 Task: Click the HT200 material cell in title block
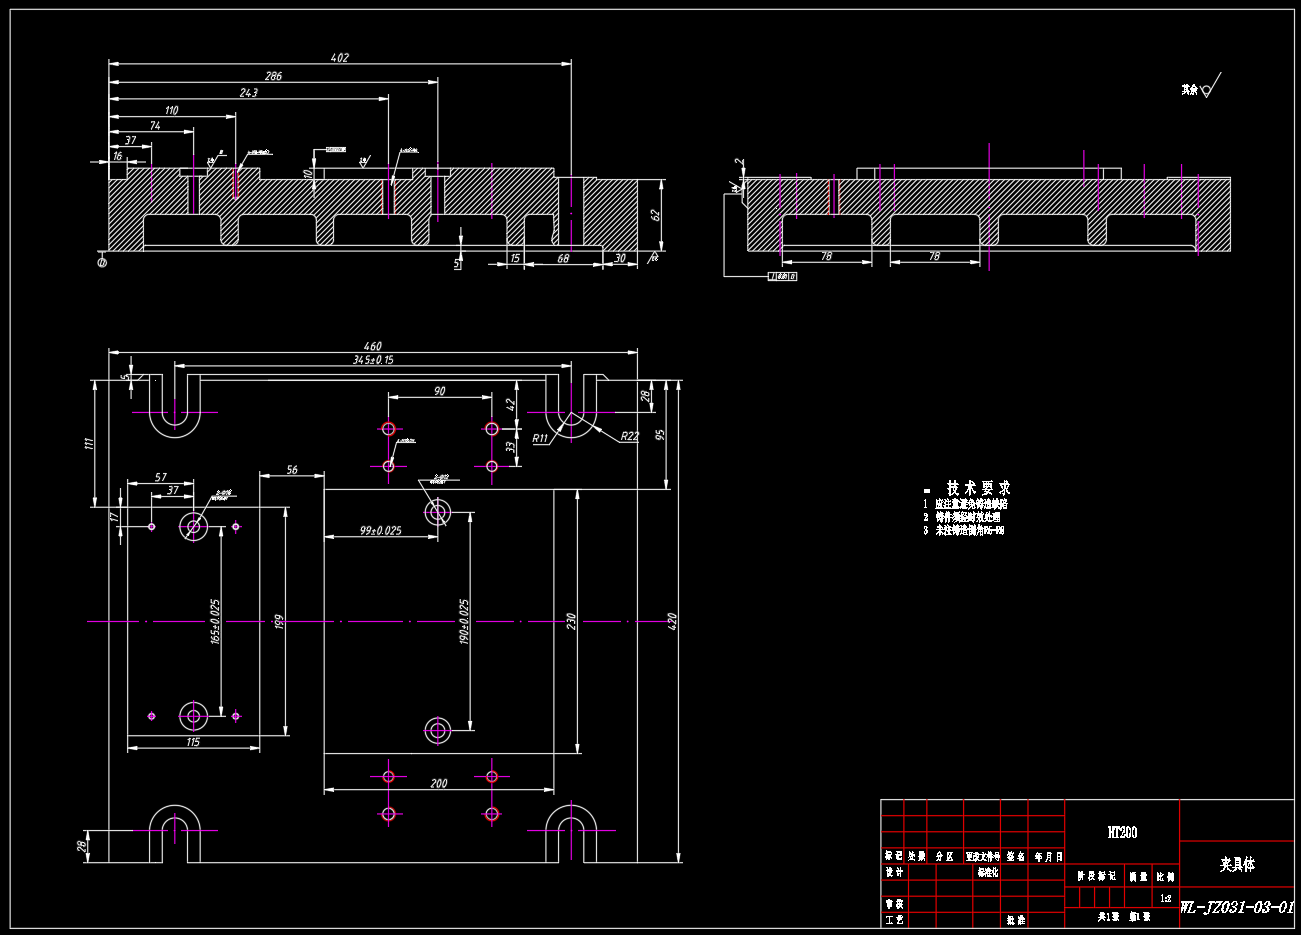pyautogui.click(x=1122, y=832)
